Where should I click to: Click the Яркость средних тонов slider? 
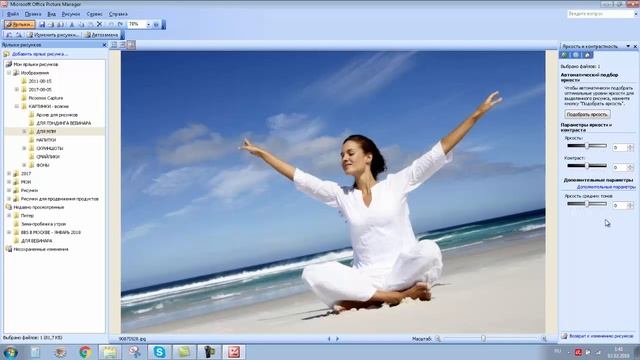coord(587,204)
